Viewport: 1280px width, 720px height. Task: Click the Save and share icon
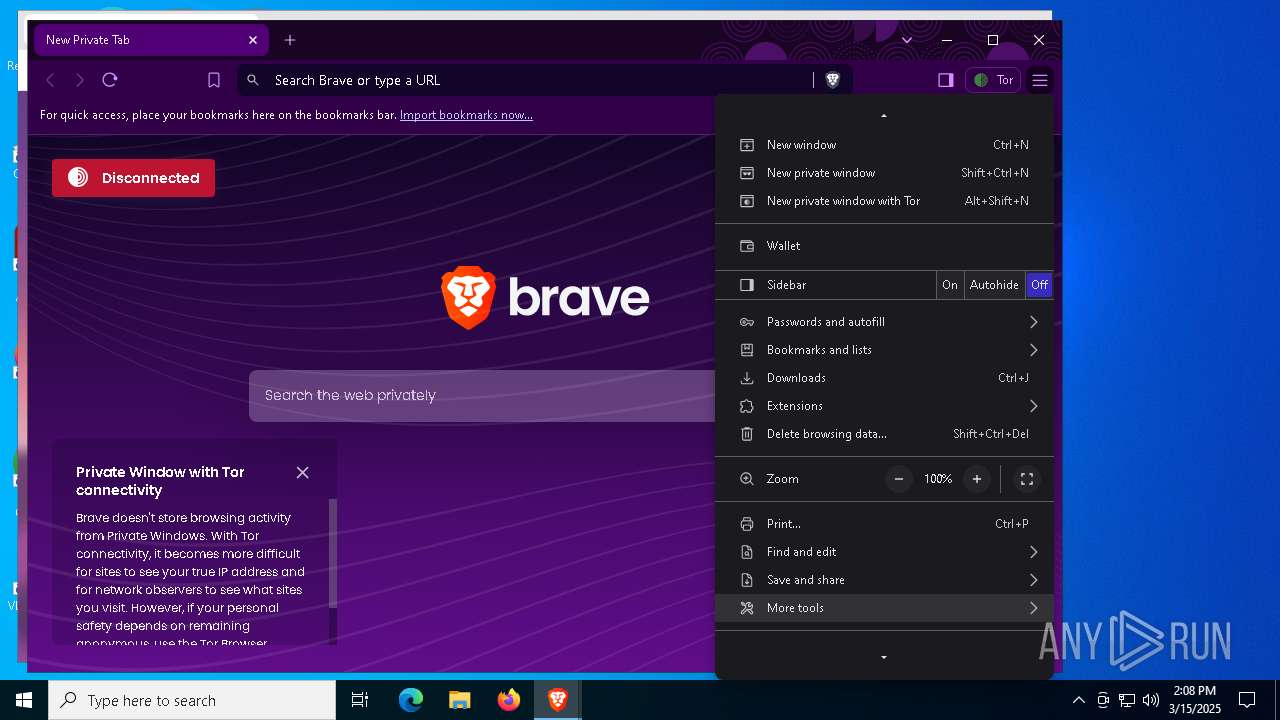click(x=746, y=580)
